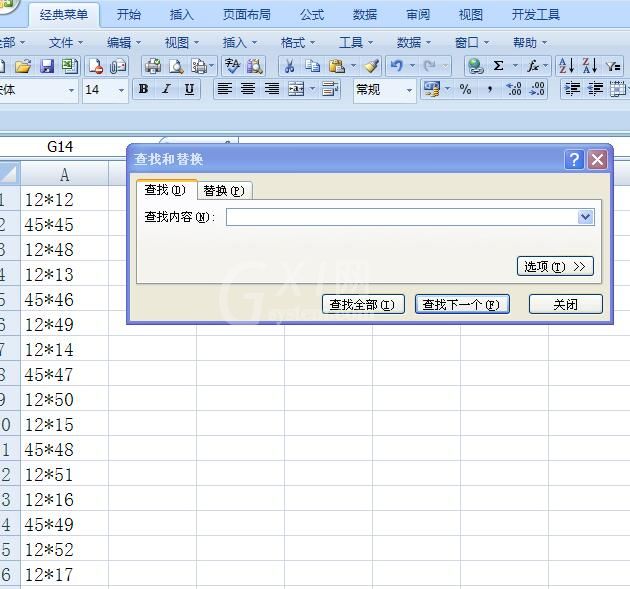Paste from clipboard icon
The height and width of the screenshot is (589, 630).
pyautogui.click(x=336, y=66)
